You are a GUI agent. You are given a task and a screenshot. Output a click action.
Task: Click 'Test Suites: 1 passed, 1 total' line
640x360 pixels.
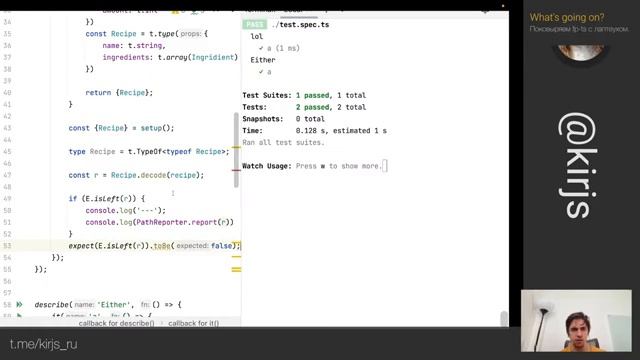click(304, 96)
